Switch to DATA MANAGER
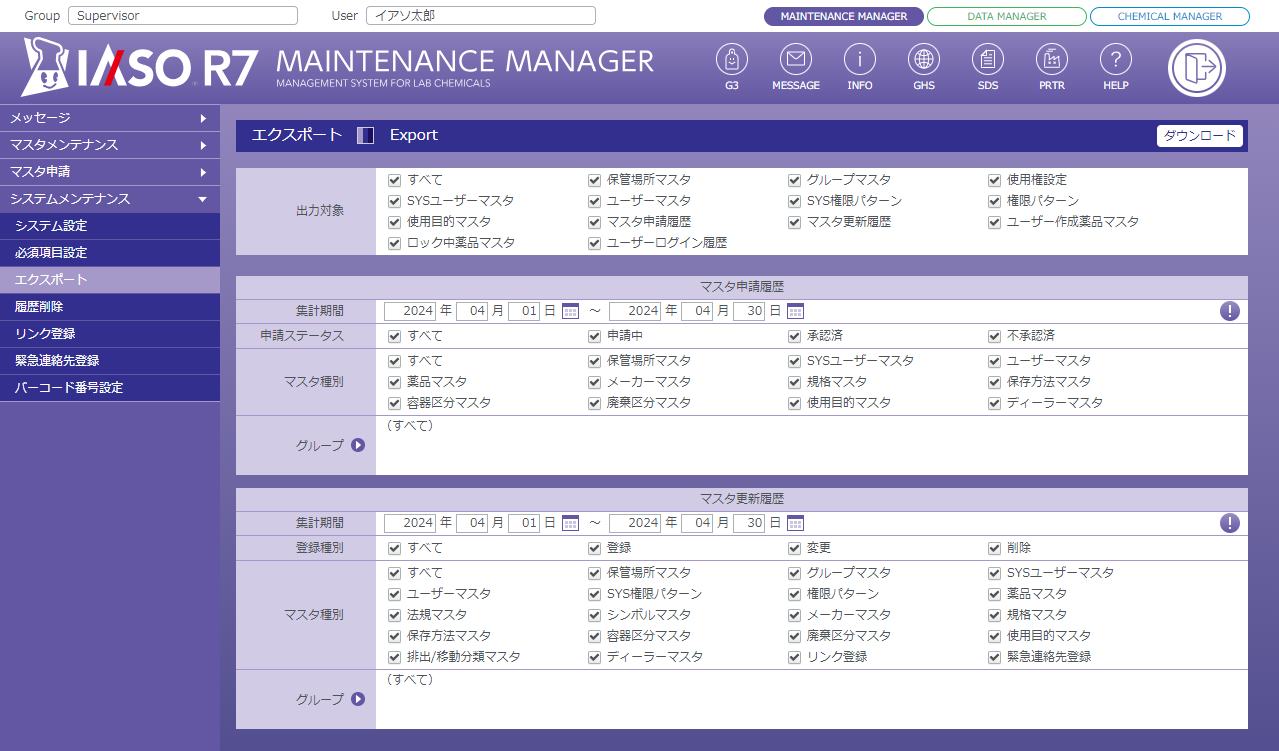Viewport: 1279px width, 751px height. click(x=1007, y=16)
